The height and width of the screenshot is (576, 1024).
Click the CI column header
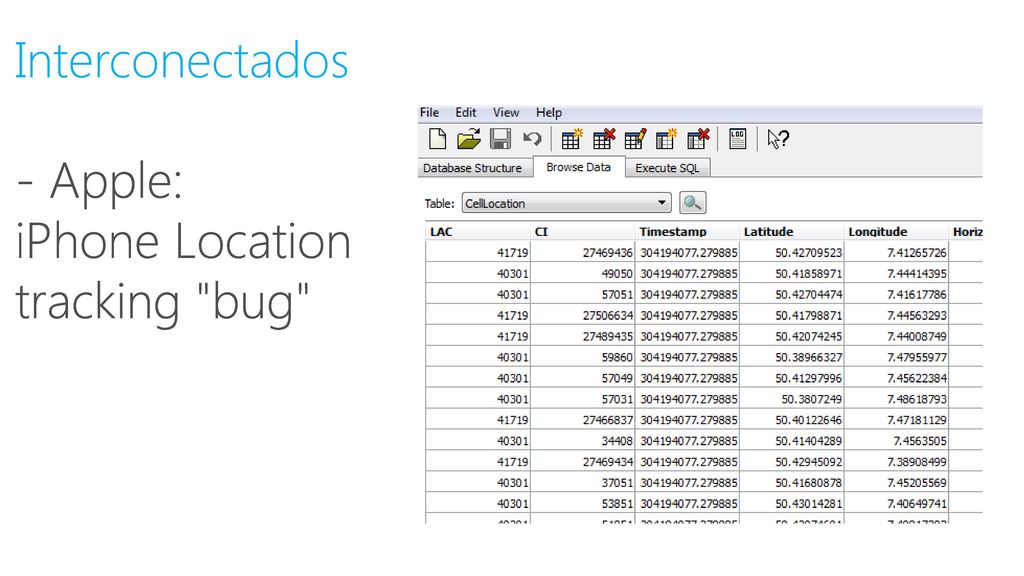582,231
